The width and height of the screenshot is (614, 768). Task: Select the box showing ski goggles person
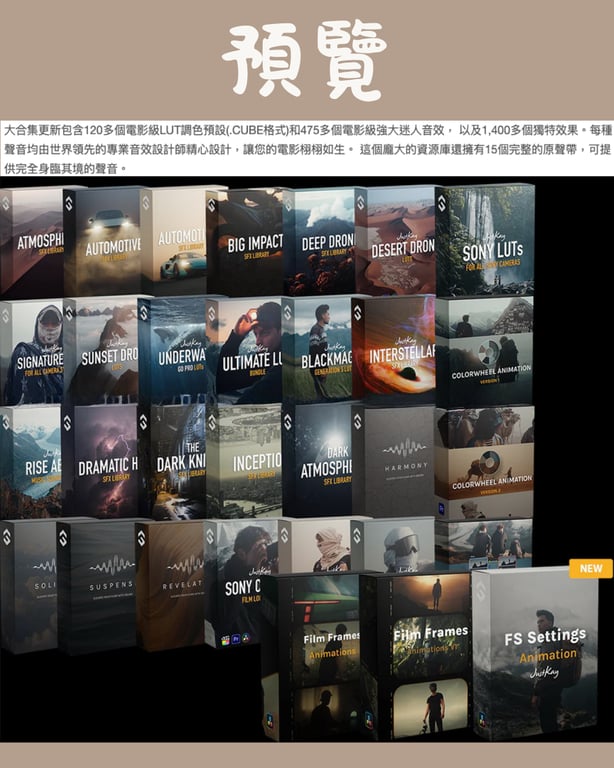click(393, 546)
